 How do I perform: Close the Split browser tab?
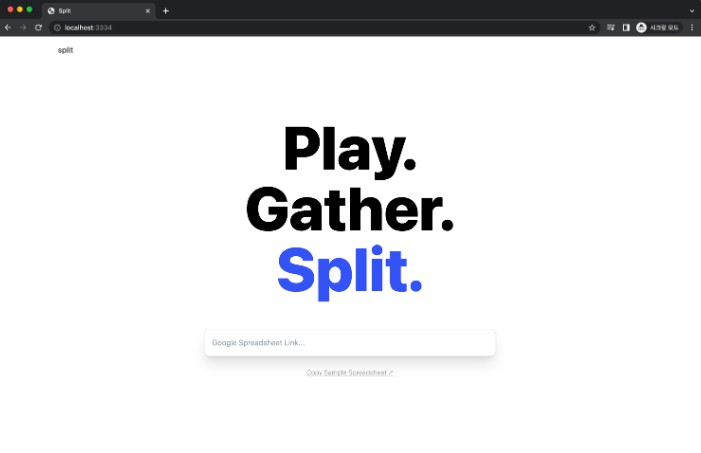point(148,11)
